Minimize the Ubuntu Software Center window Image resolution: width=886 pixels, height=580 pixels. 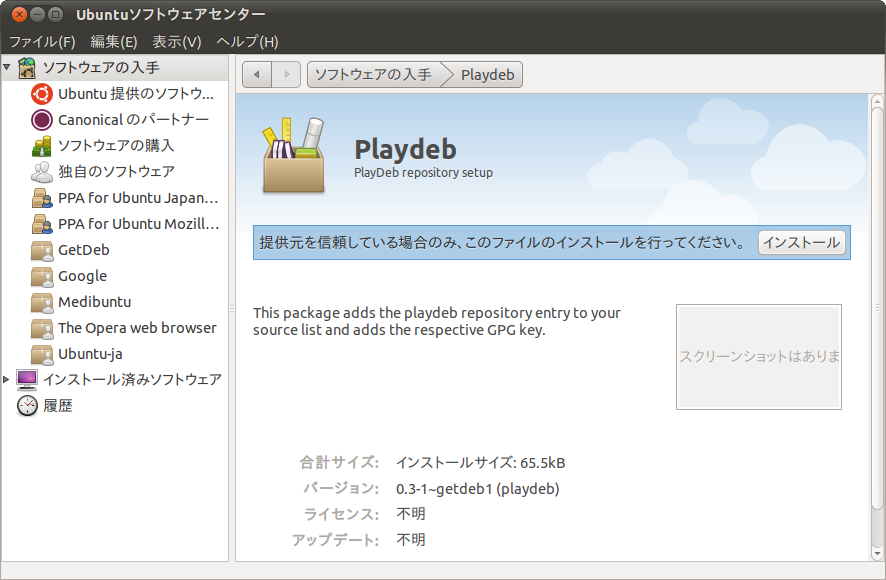[37, 15]
